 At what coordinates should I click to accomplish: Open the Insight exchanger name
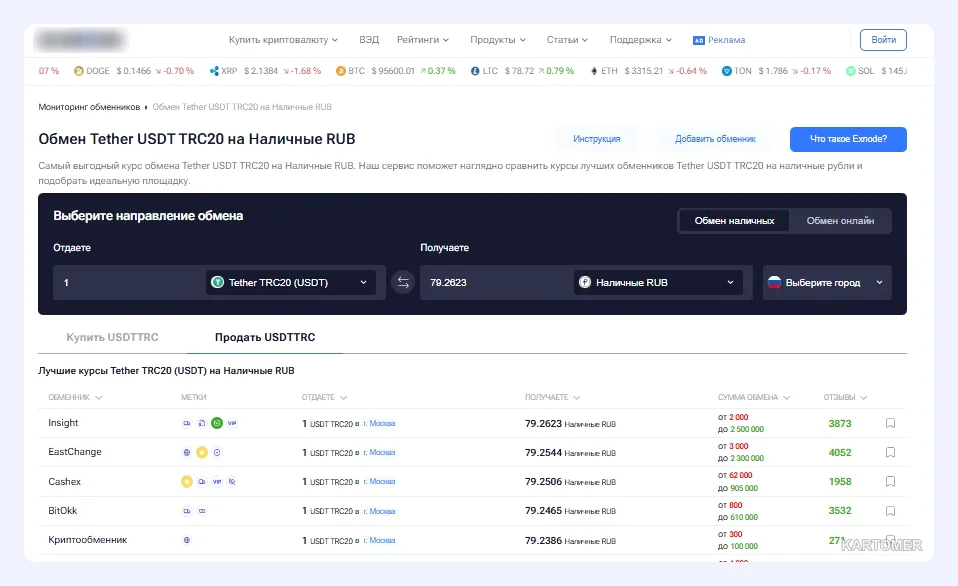pos(63,423)
